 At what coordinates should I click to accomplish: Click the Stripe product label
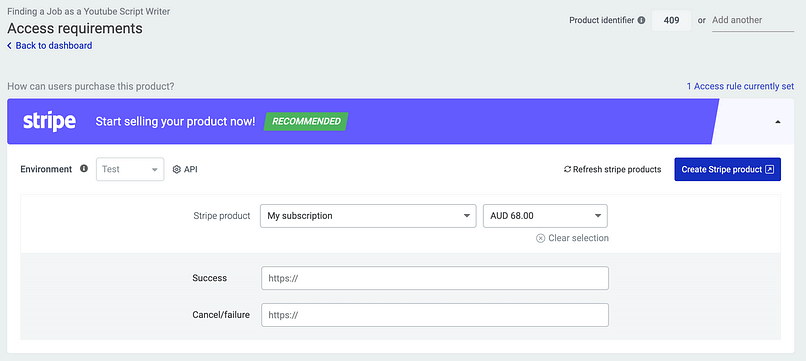point(222,216)
